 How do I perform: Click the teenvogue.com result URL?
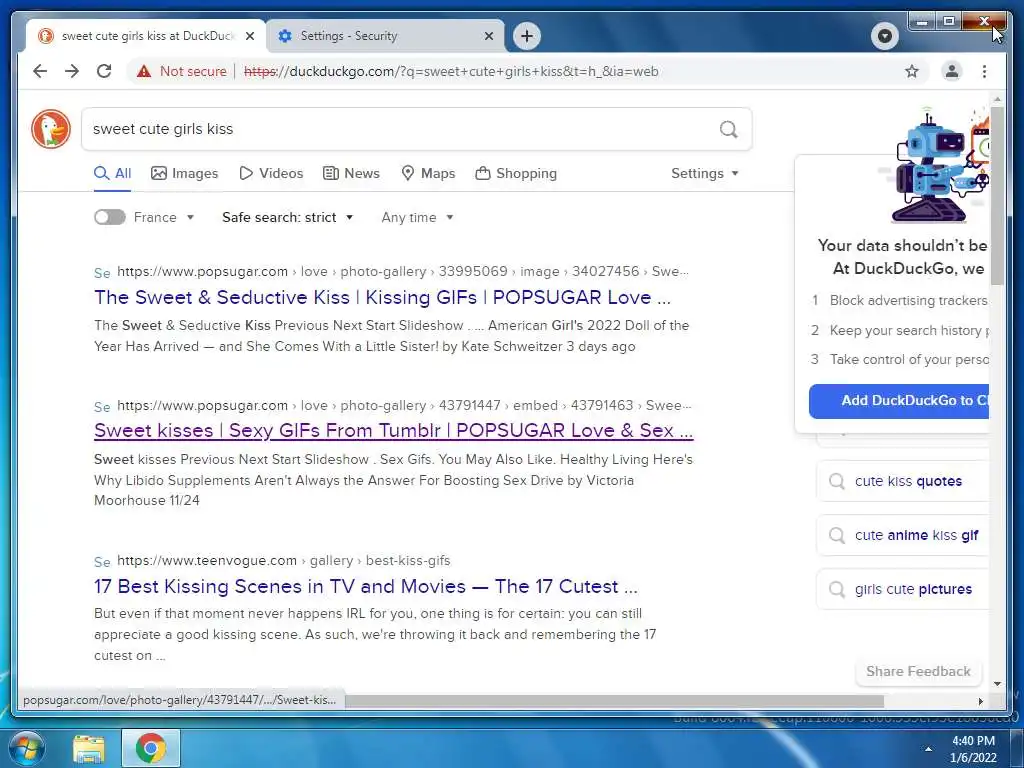[x=283, y=560]
